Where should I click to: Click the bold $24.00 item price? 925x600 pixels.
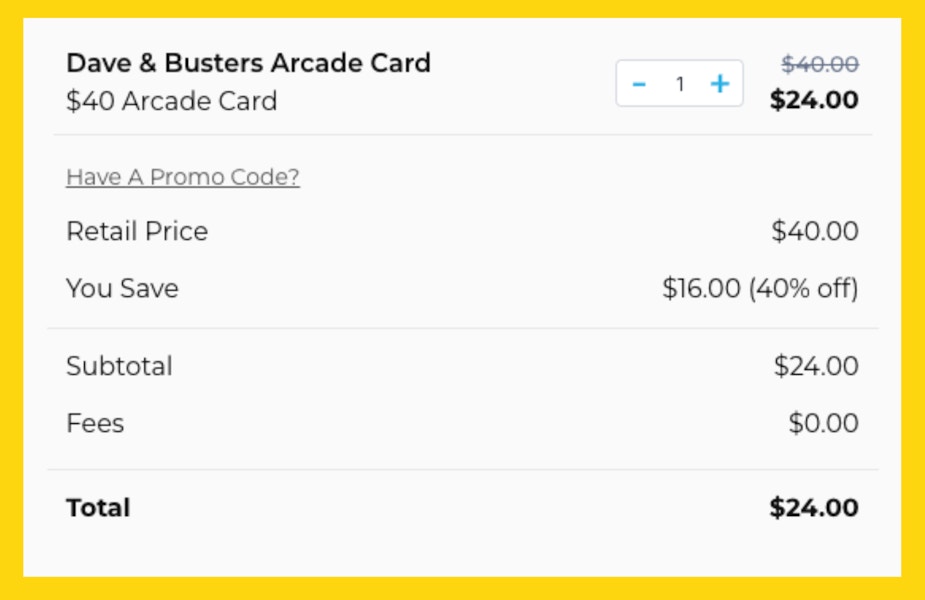point(814,100)
